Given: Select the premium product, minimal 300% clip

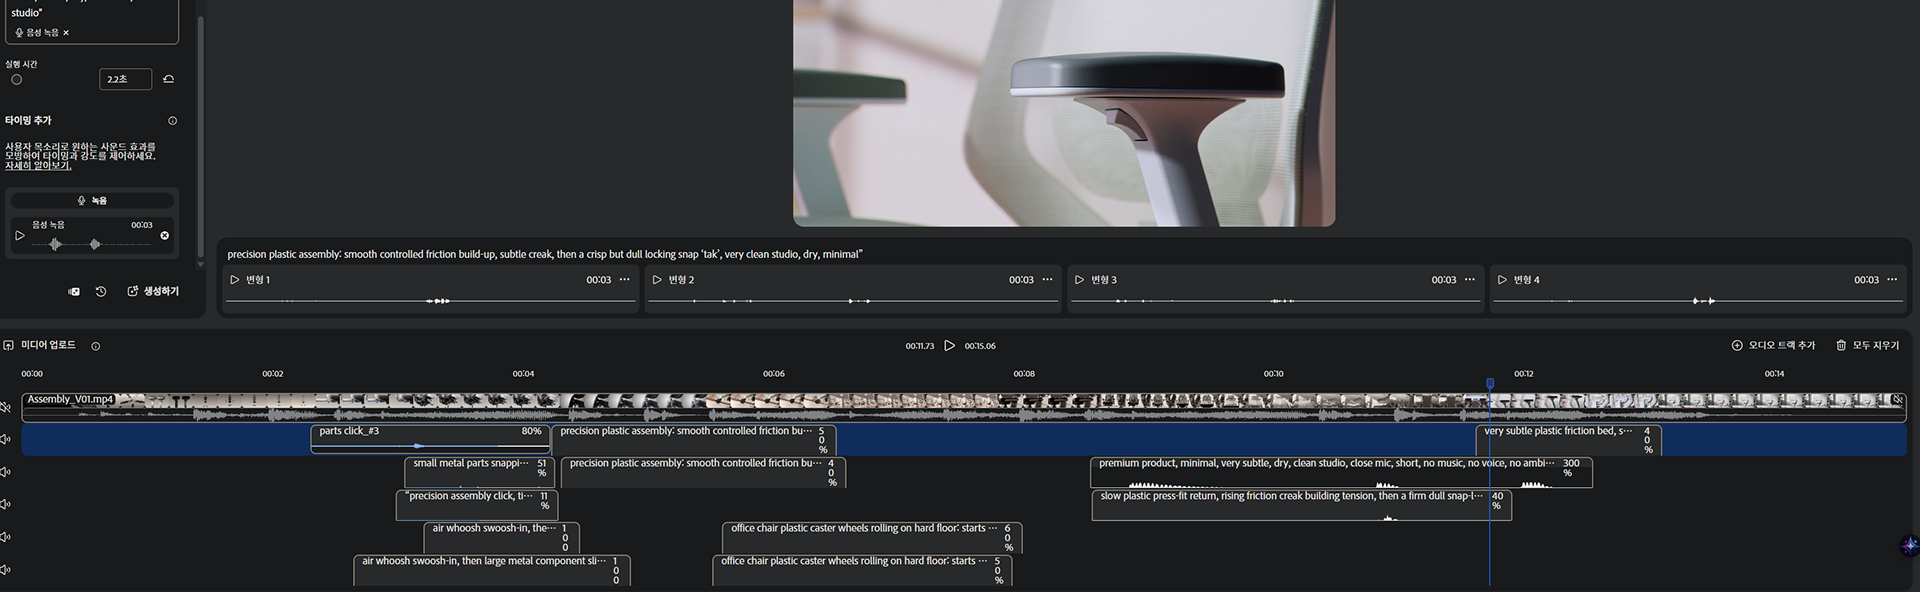Looking at the screenshot, I should (x=1342, y=472).
